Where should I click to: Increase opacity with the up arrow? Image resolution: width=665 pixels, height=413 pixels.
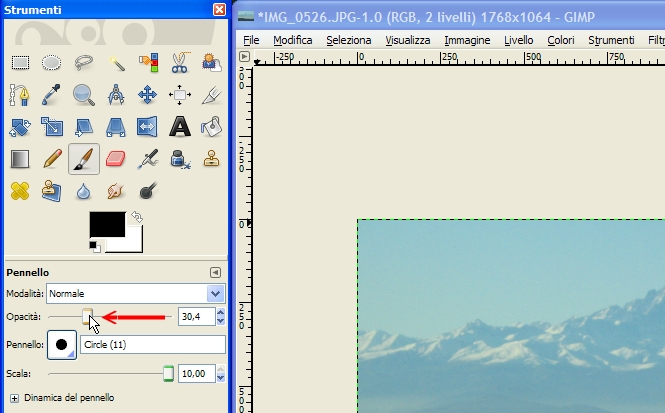pyautogui.click(x=221, y=313)
